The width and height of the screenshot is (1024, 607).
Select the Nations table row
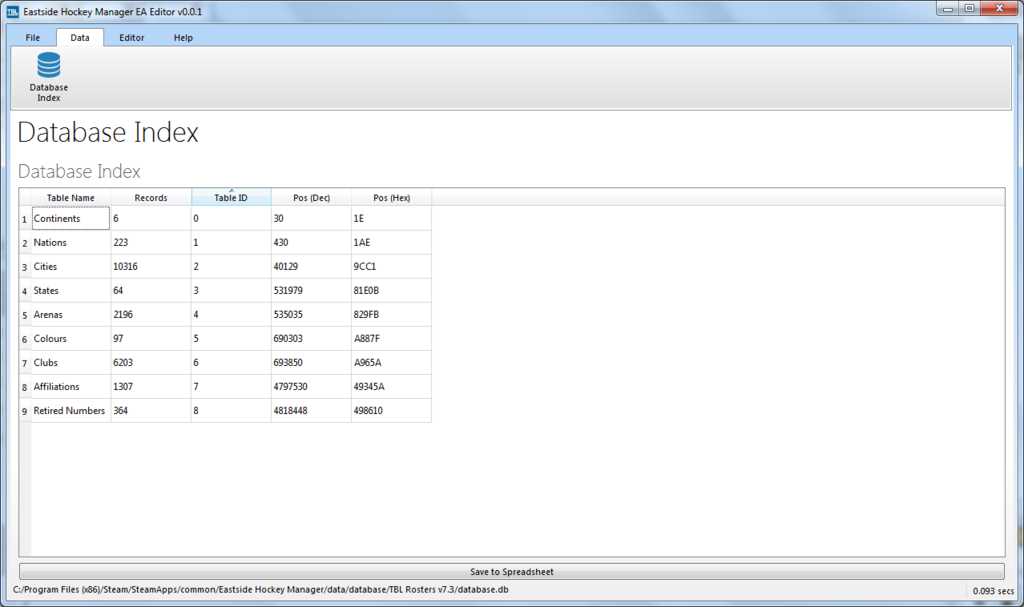[x=70, y=242]
